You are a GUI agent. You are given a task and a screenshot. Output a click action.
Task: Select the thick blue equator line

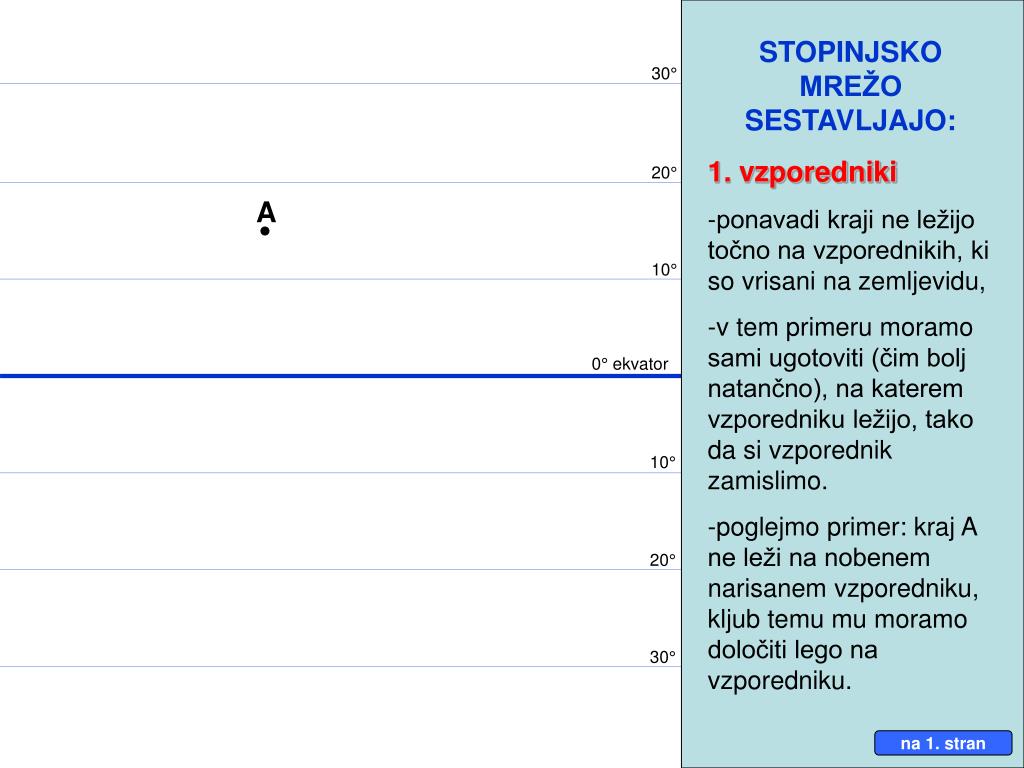tap(340, 376)
